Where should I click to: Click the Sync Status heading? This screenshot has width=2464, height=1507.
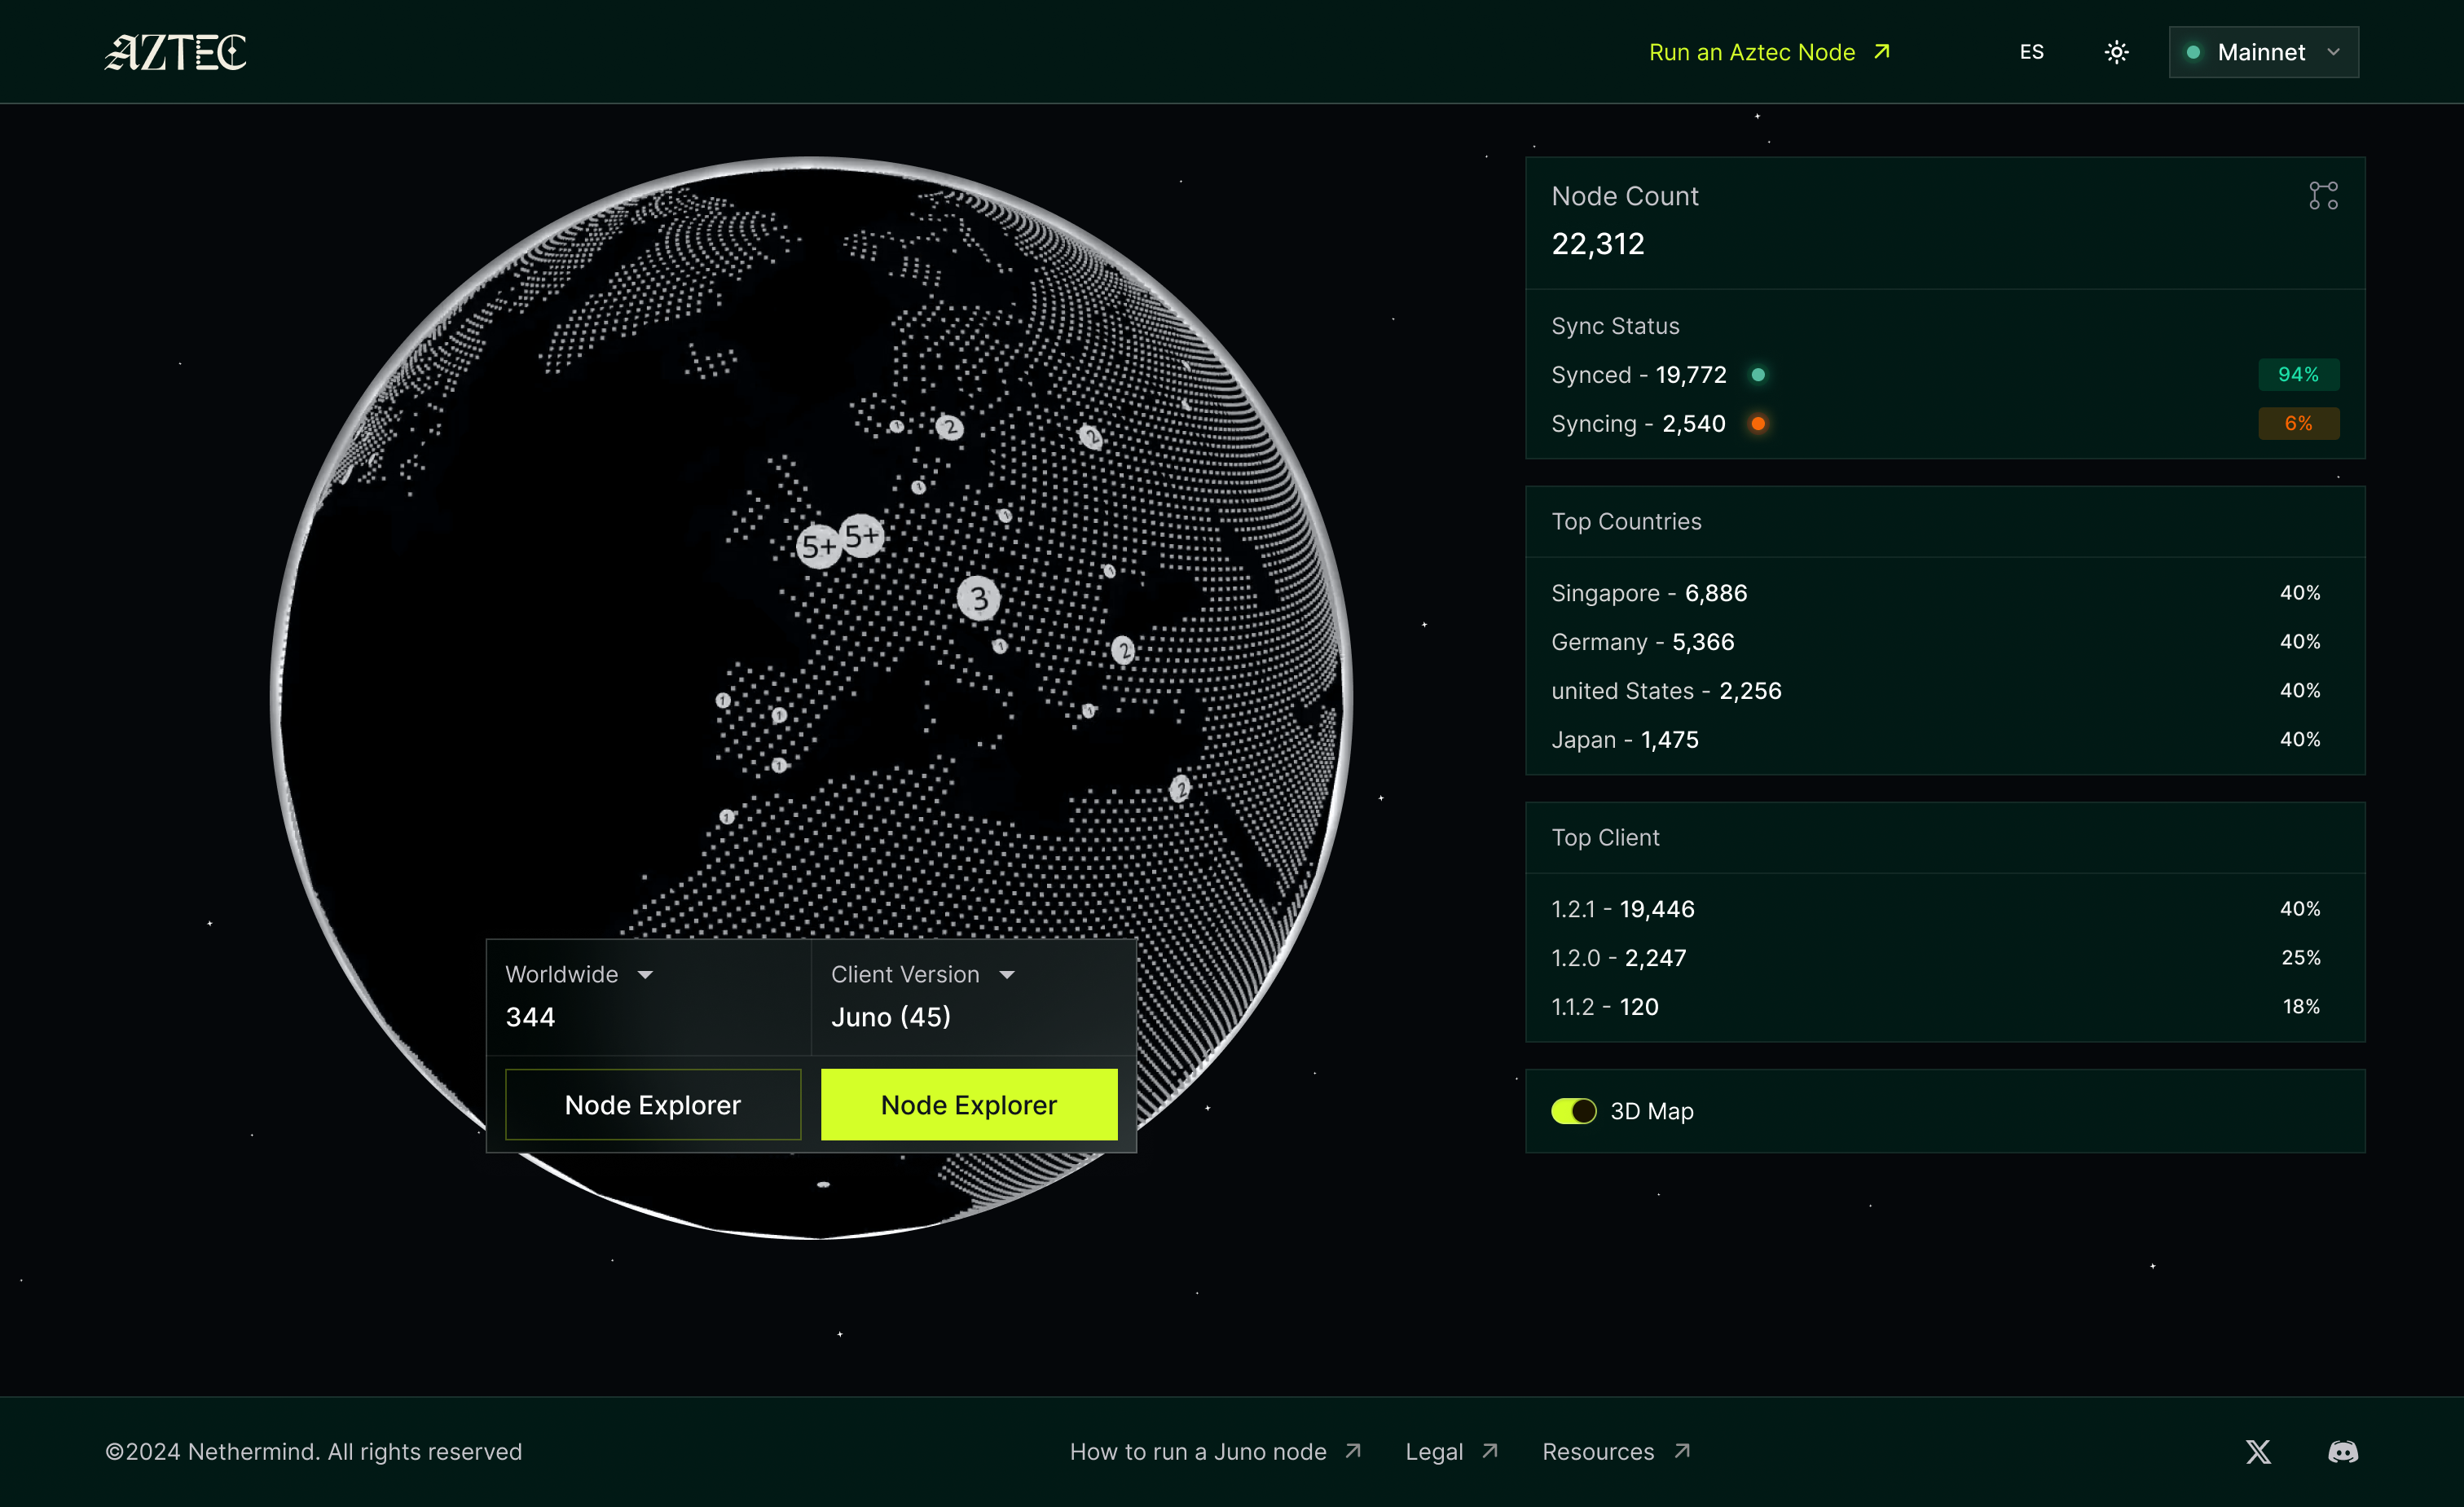coord(1615,326)
